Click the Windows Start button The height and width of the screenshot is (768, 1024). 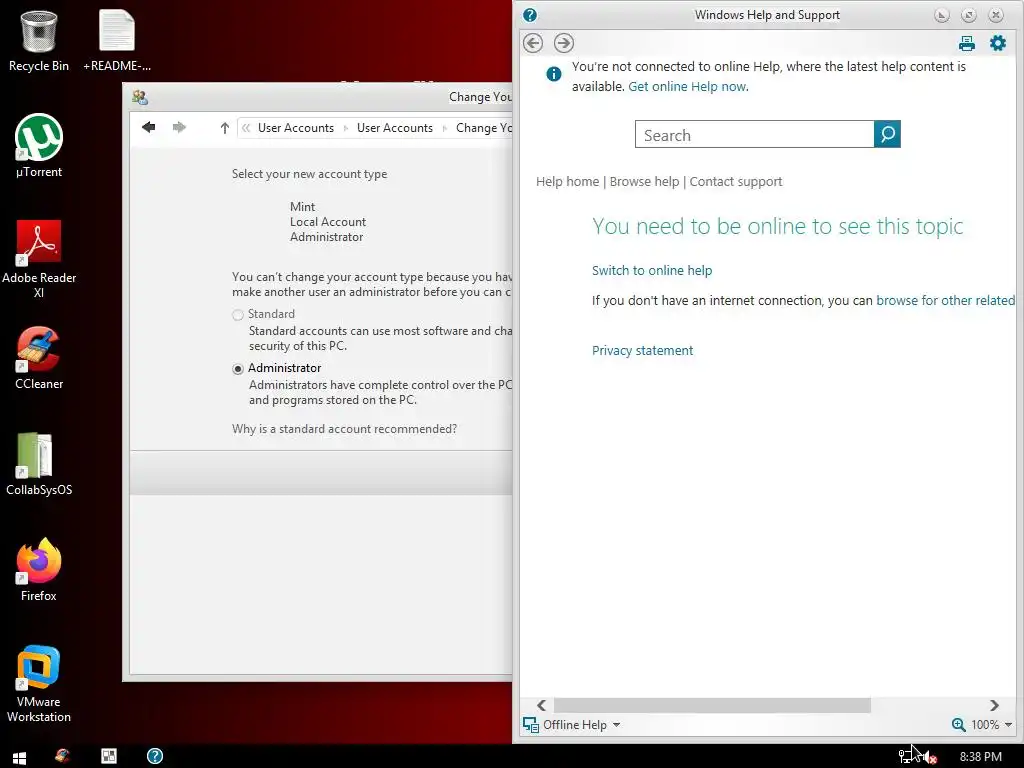[x=20, y=757]
